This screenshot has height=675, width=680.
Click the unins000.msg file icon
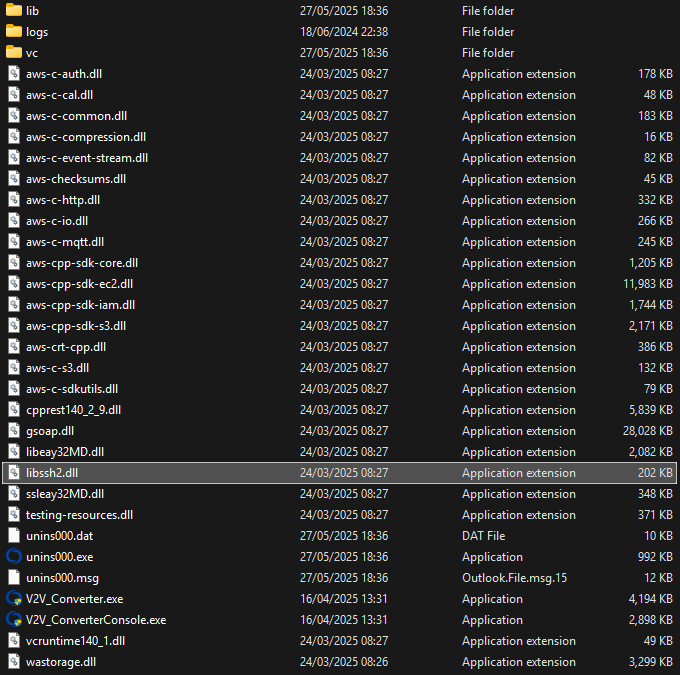tap(14, 577)
